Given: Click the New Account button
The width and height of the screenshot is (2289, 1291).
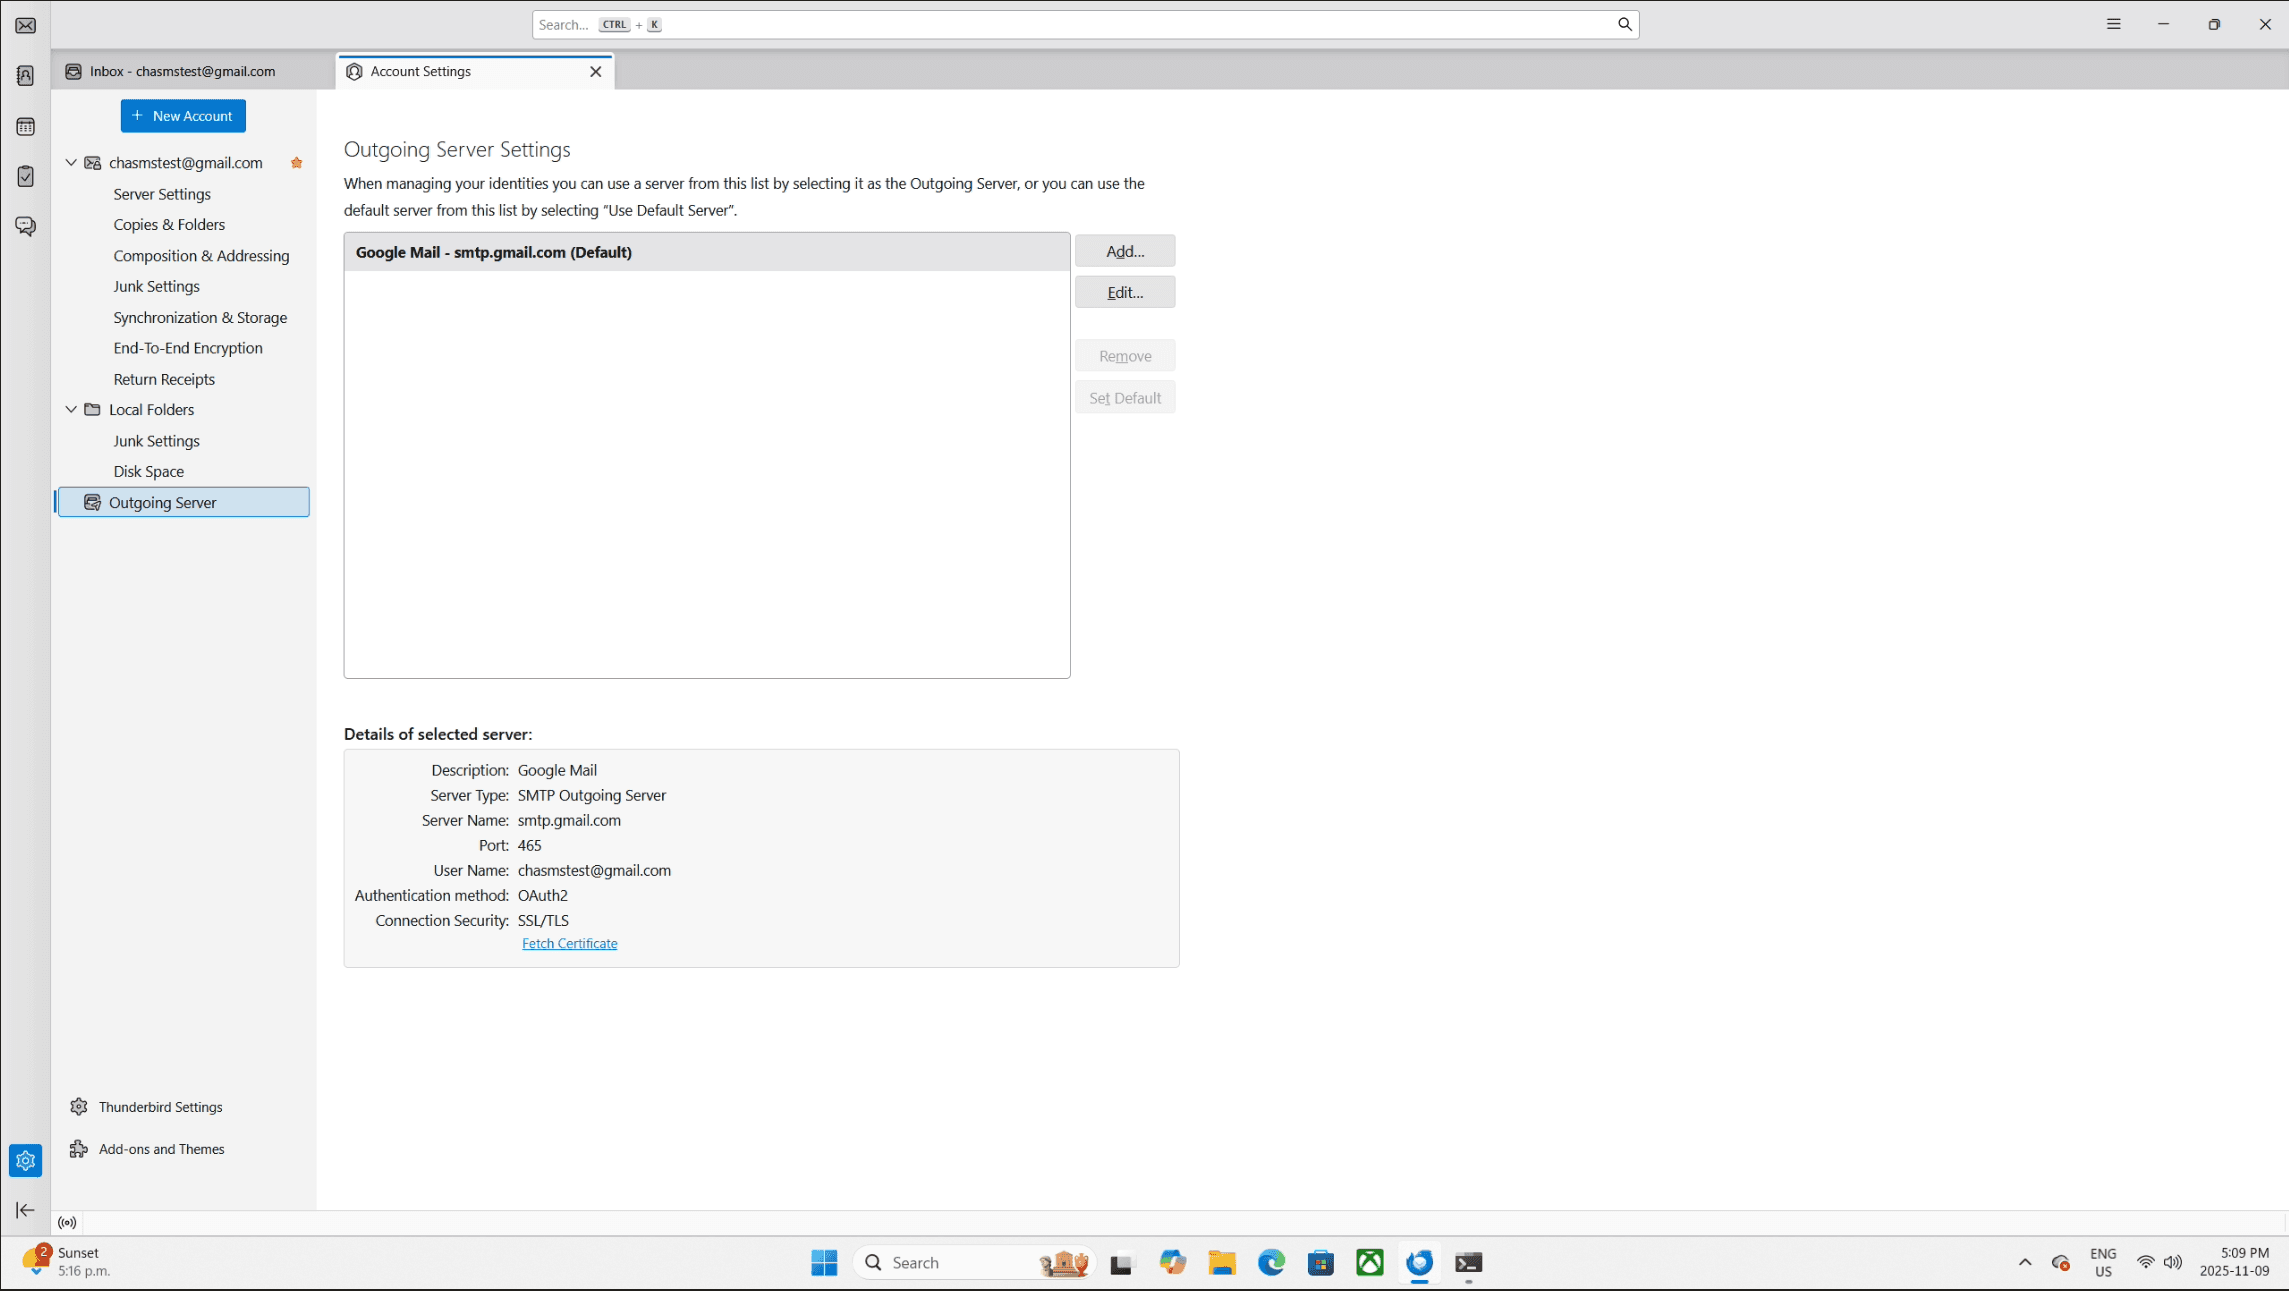Looking at the screenshot, I should 183,116.
